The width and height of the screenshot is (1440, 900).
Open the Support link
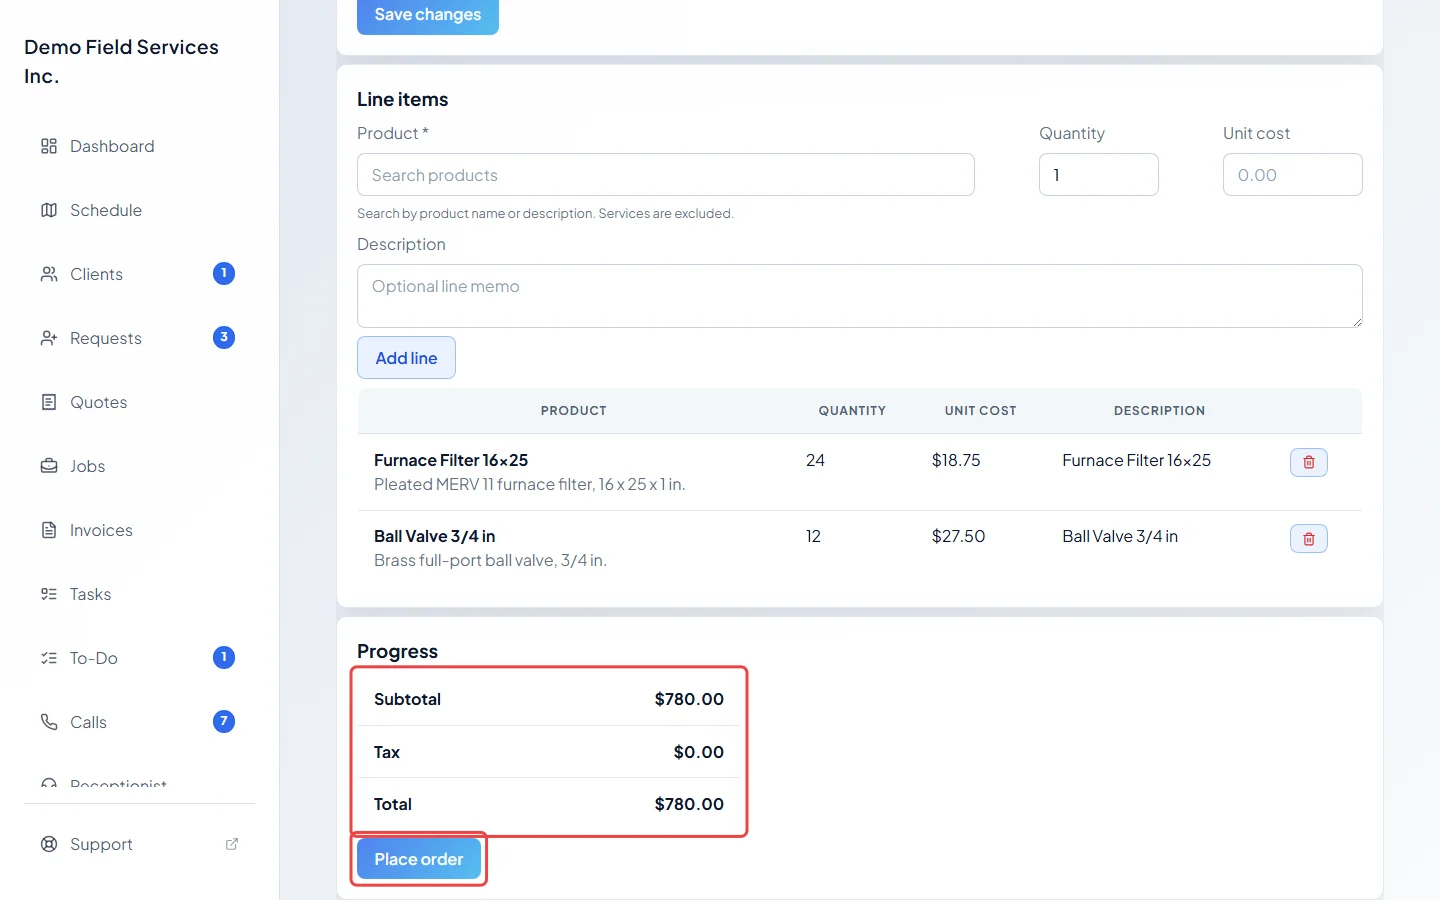(140, 844)
